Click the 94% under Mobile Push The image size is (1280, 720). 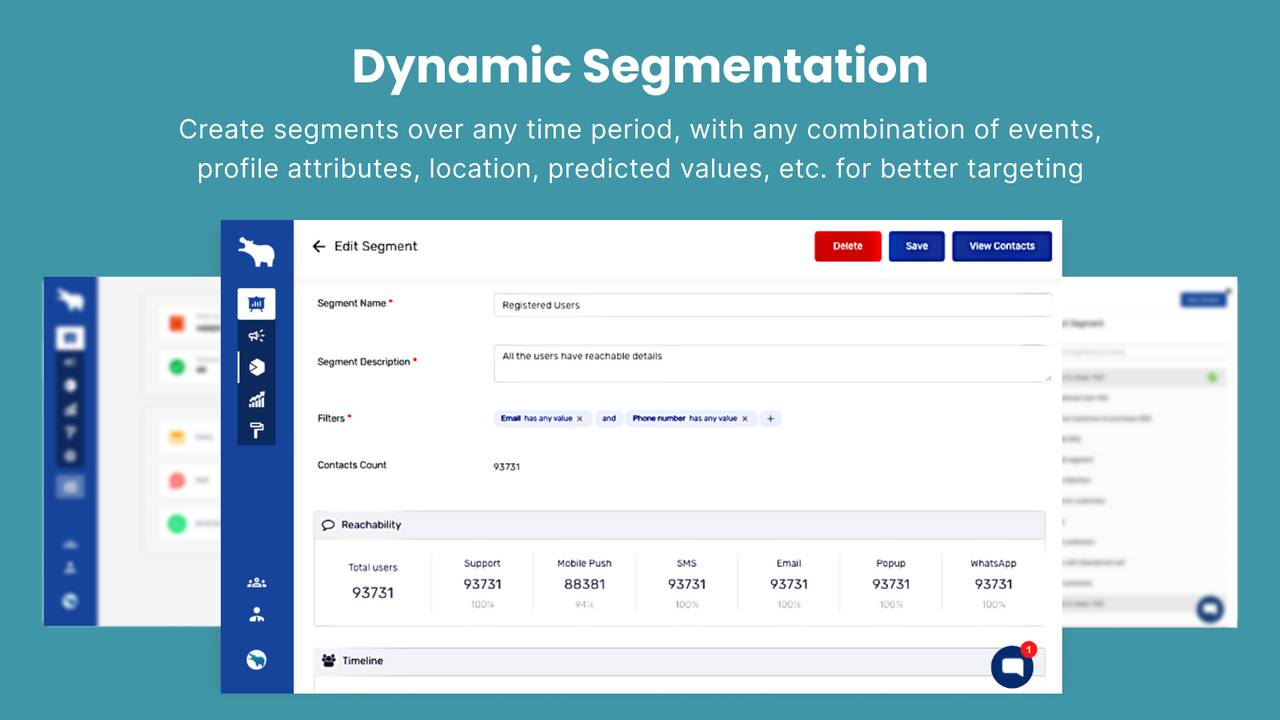[x=585, y=605]
